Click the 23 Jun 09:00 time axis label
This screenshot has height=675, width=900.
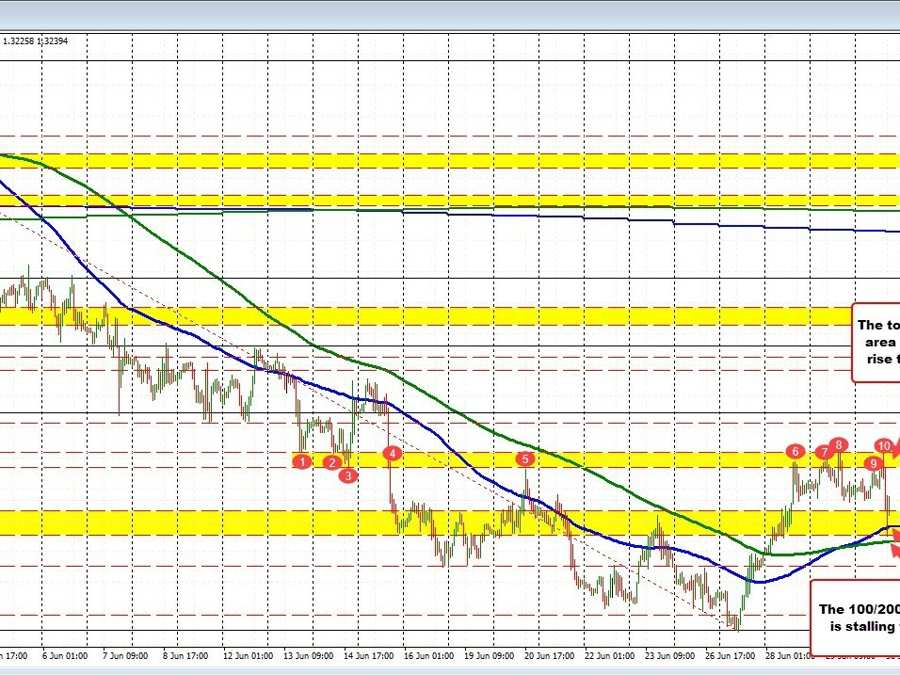[670, 656]
